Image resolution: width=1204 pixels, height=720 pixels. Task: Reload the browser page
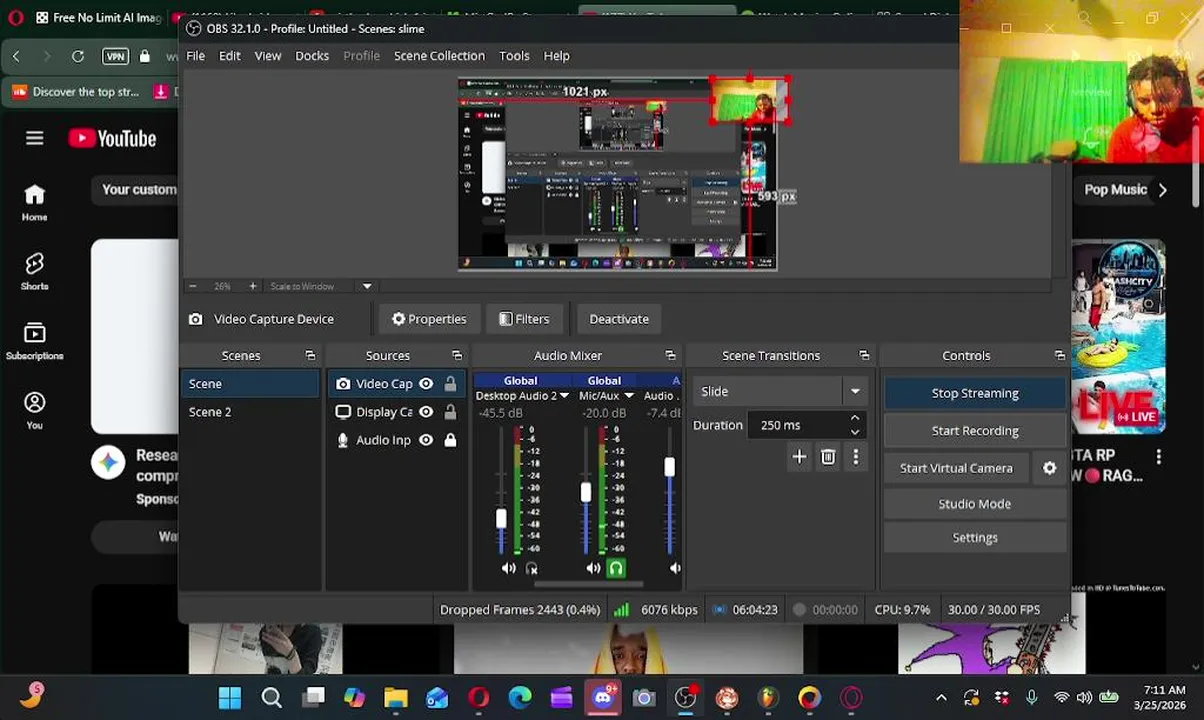click(78, 56)
